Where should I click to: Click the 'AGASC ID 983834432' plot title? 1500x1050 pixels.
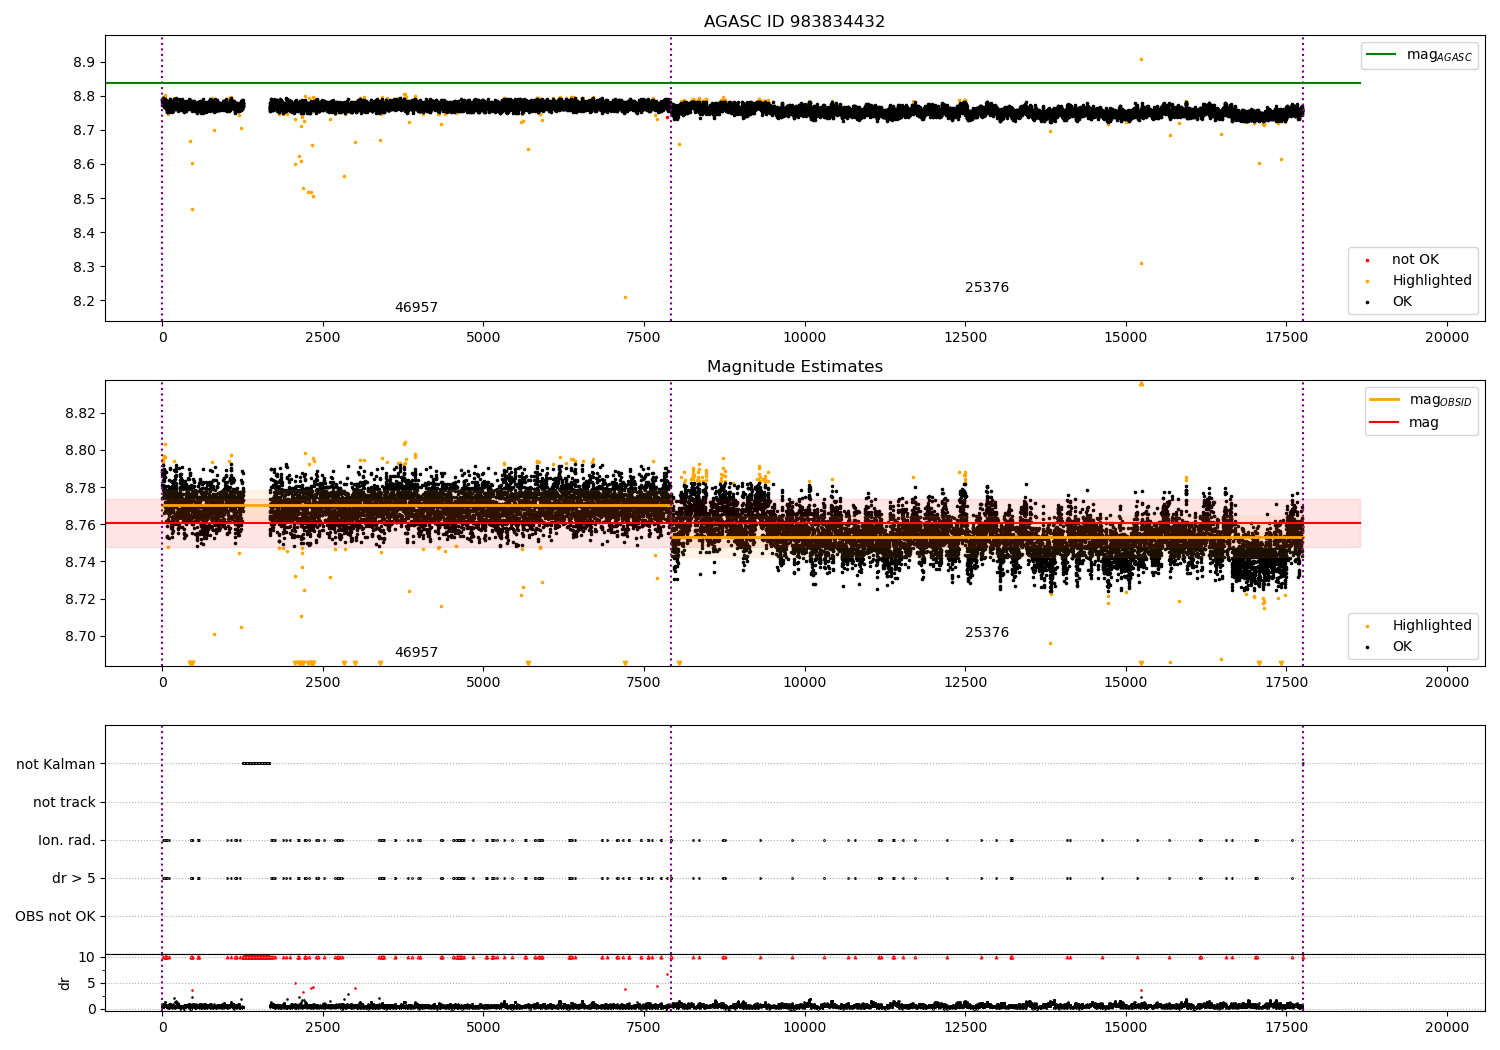pos(794,21)
